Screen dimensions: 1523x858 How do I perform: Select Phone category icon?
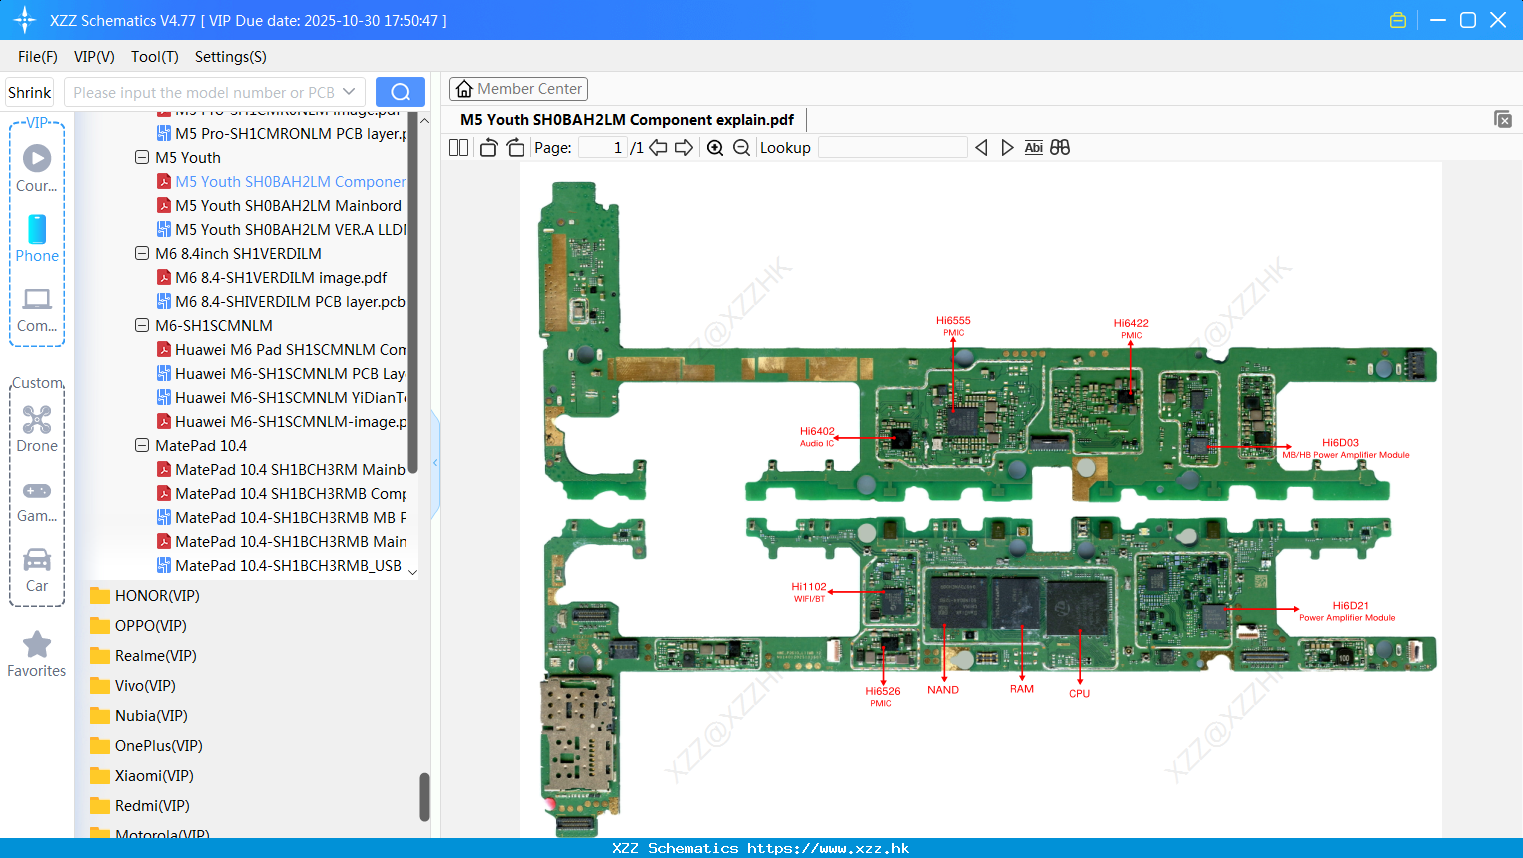point(37,238)
